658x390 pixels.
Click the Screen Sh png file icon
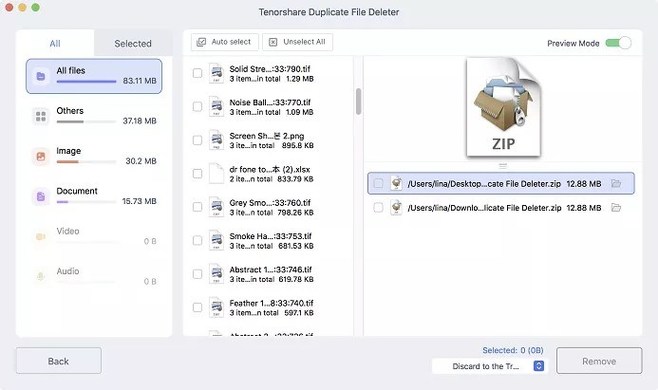216,140
